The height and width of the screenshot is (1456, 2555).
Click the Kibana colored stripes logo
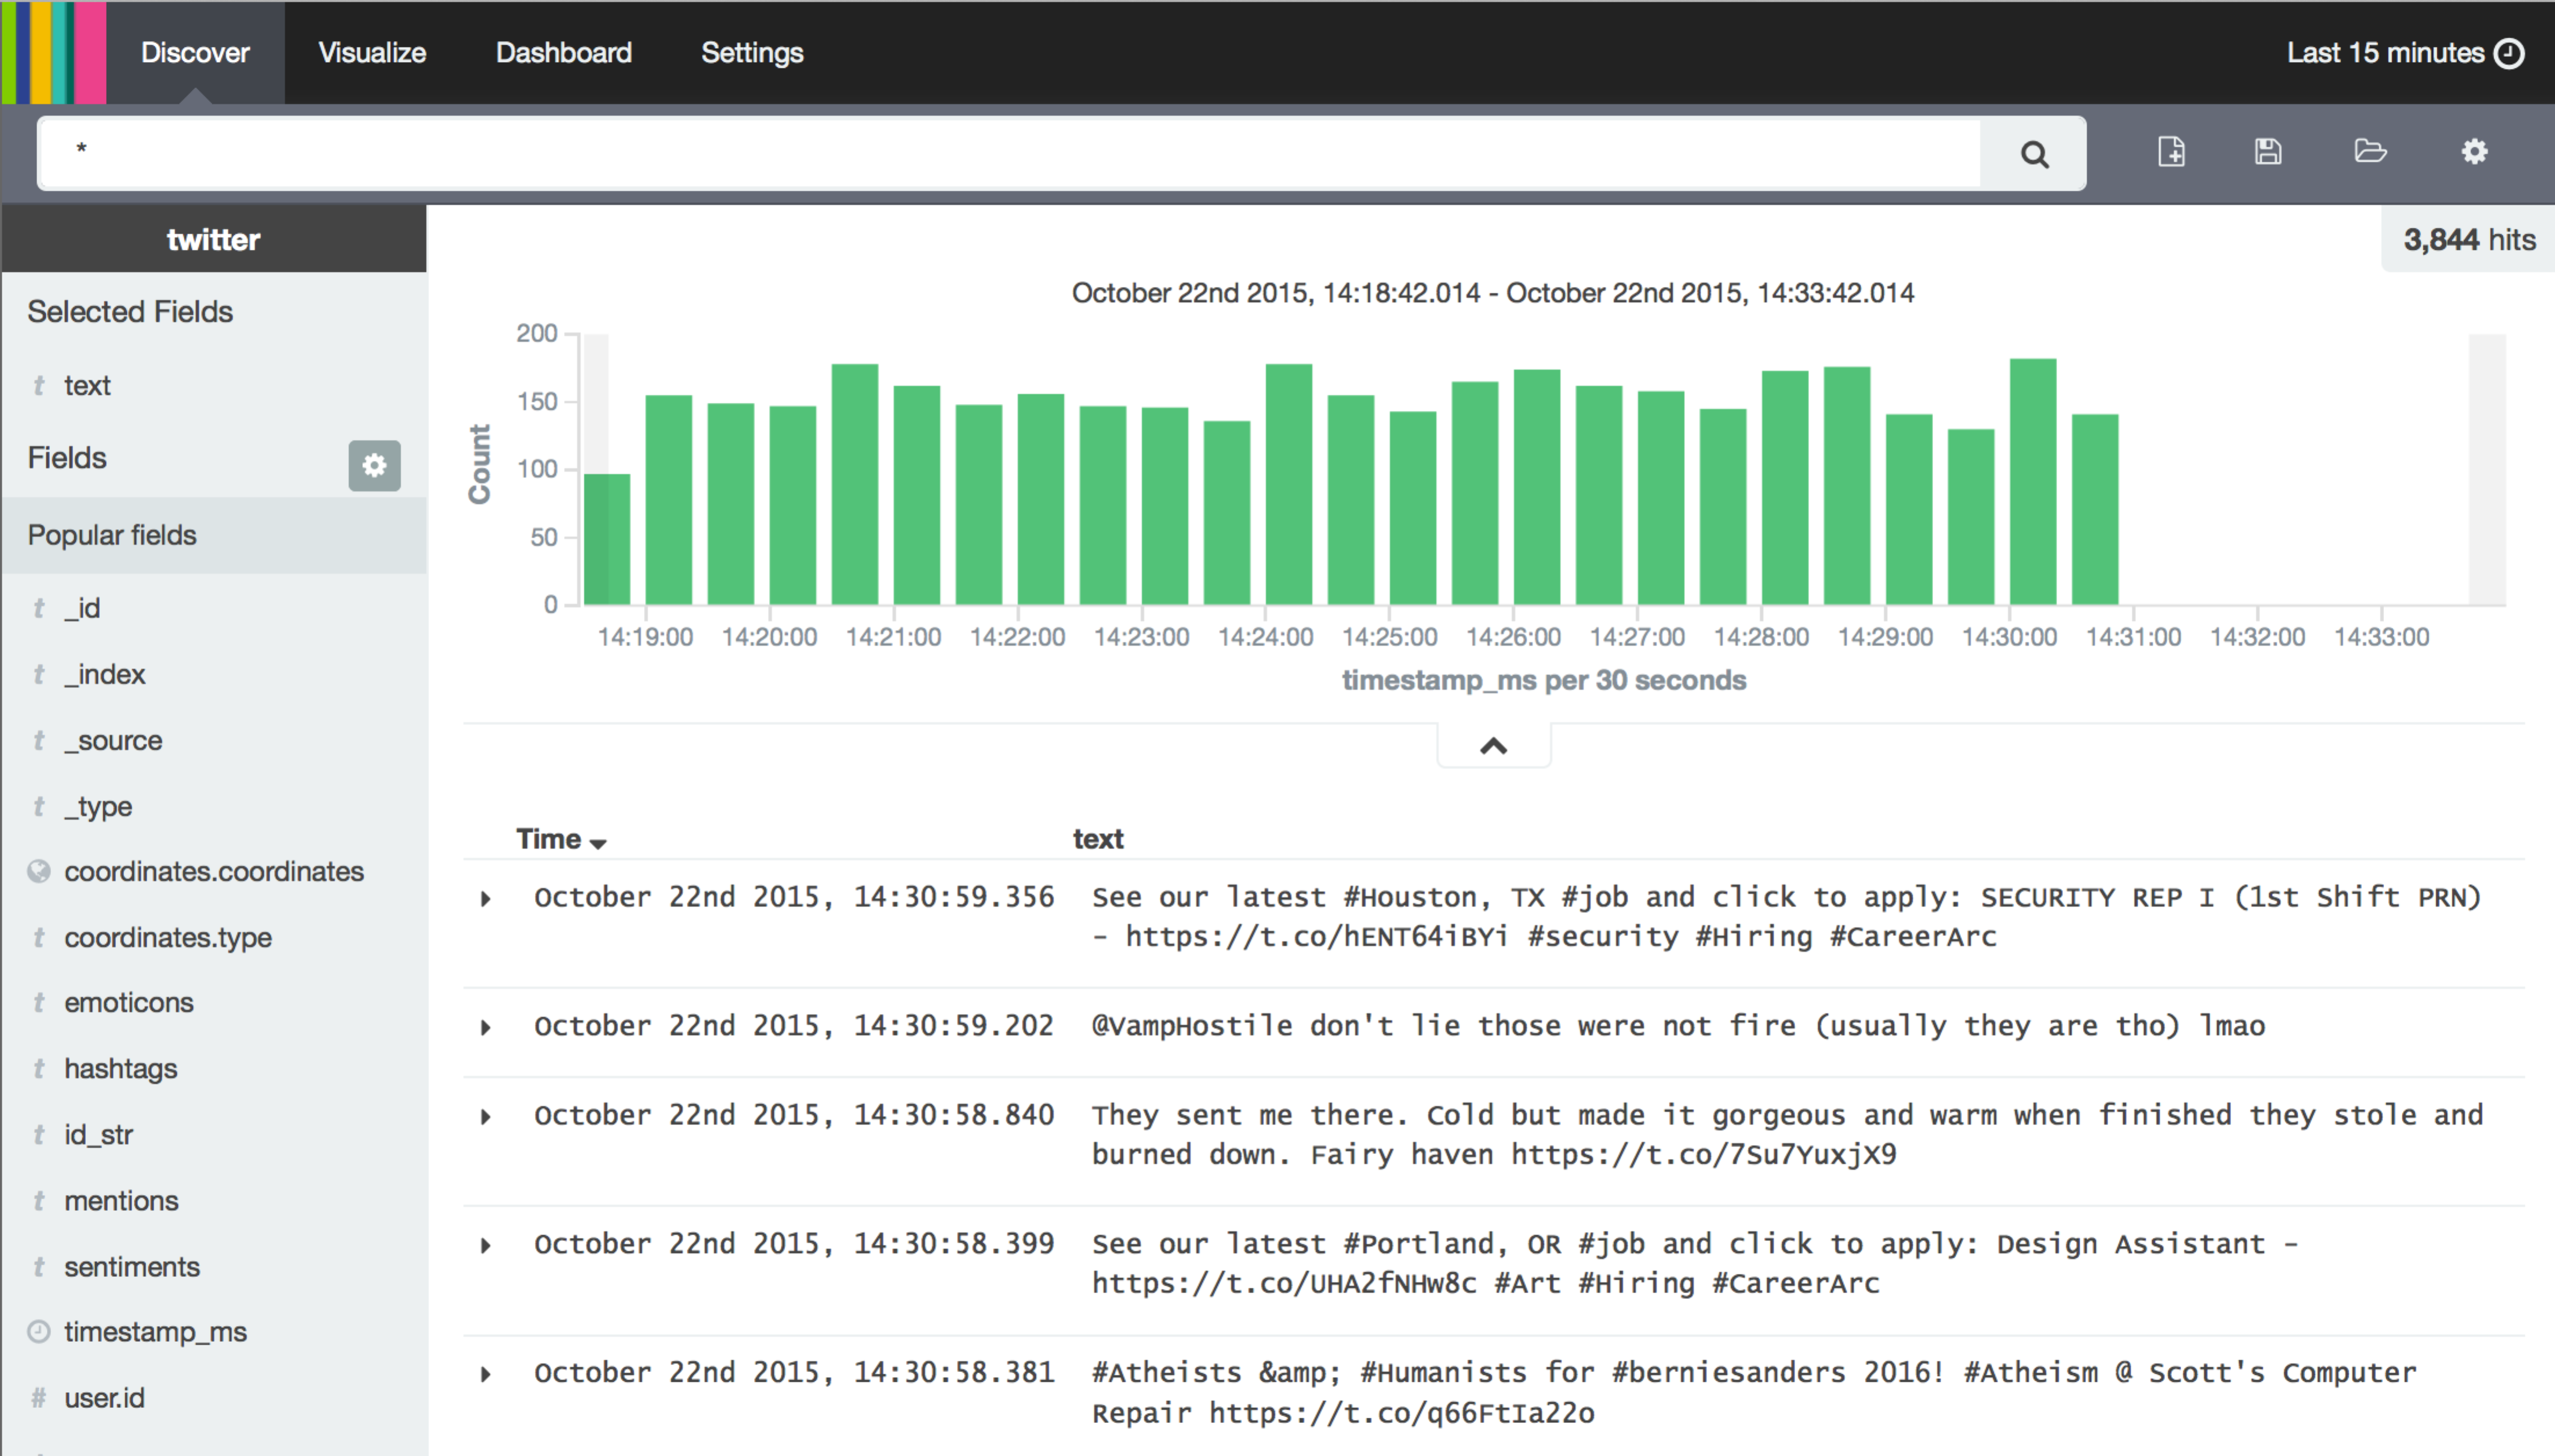[54, 52]
